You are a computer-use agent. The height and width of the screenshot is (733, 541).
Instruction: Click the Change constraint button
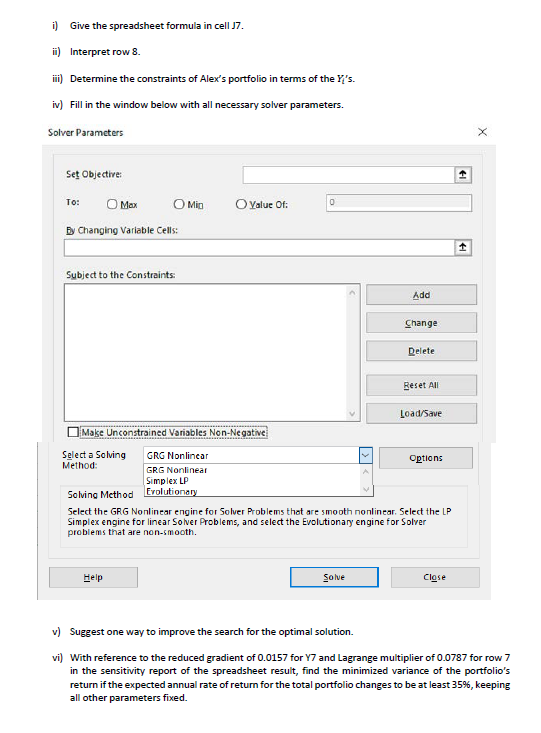421,323
